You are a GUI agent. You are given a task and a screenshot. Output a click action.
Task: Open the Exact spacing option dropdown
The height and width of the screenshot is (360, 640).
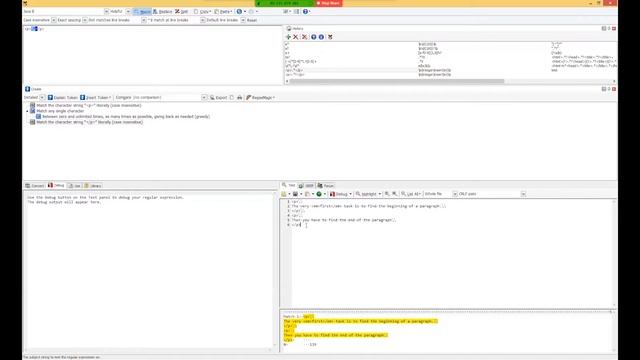coord(85,20)
